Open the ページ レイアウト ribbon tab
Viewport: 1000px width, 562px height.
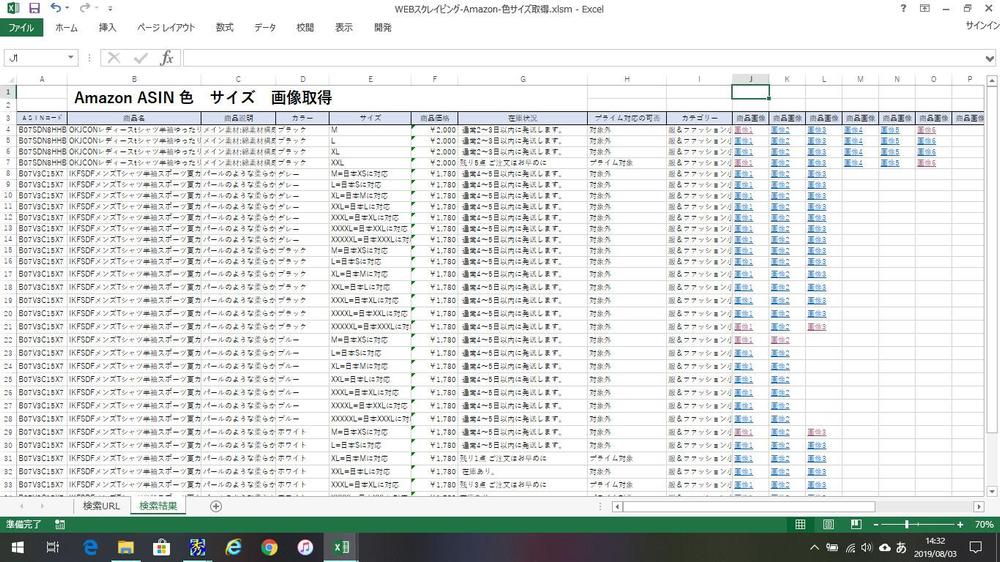[x=166, y=27]
